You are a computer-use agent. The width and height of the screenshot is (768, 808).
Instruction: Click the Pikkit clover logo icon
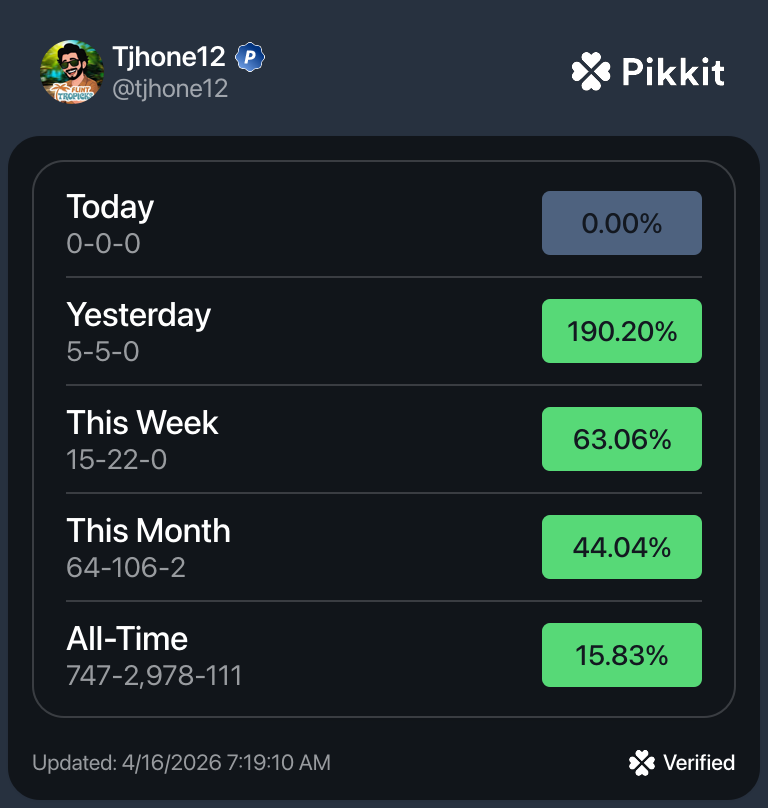(x=590, y=72)
